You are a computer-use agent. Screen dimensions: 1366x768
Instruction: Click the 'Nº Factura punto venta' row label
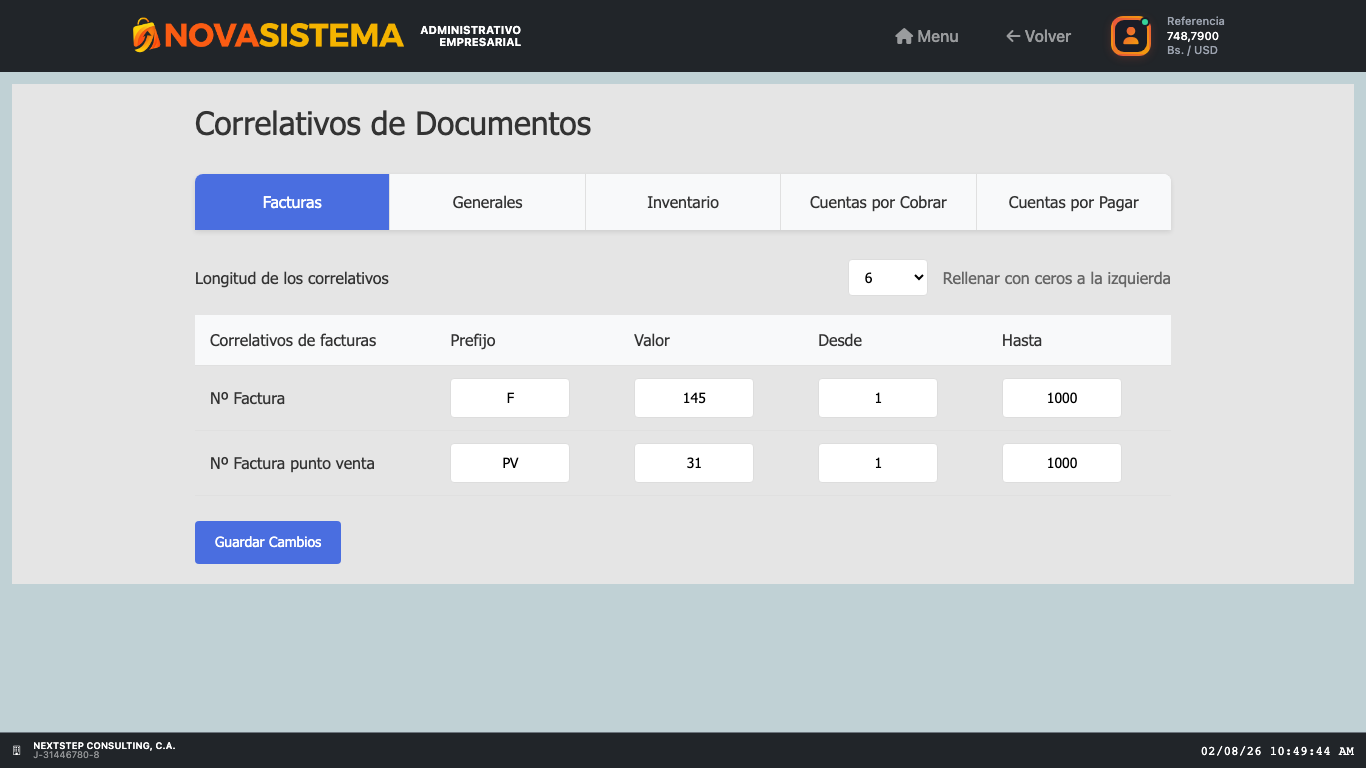click(292, 463)
